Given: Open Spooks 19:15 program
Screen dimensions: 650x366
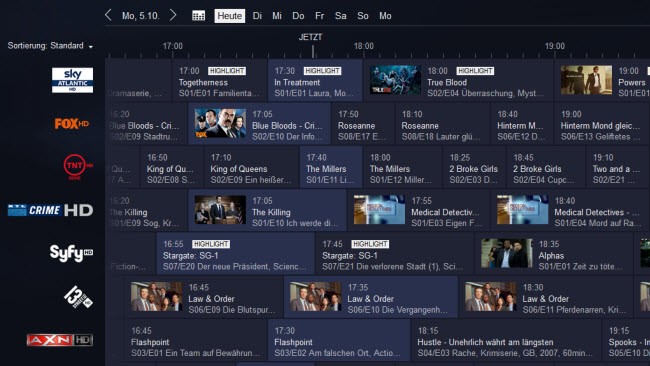Looking at the screenshot, I should (x=626, y=341).
